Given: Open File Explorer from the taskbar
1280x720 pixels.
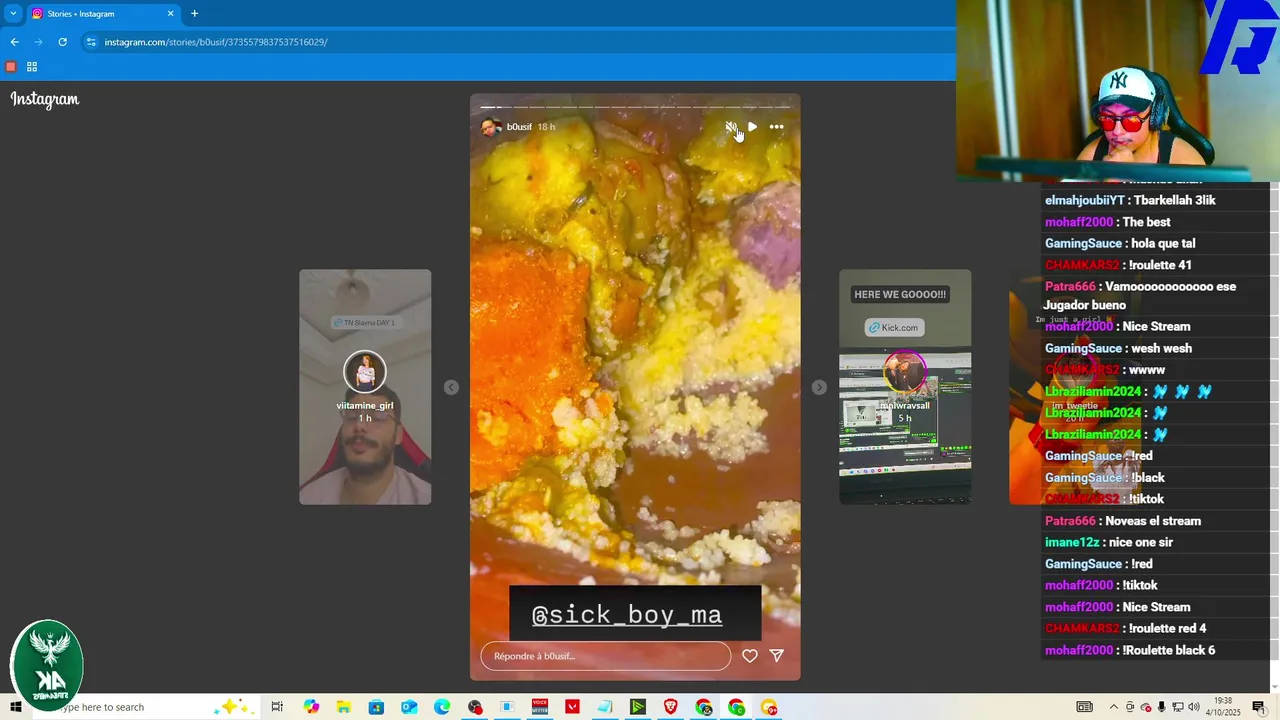Looking at the screenshot, I should [343, 707].
